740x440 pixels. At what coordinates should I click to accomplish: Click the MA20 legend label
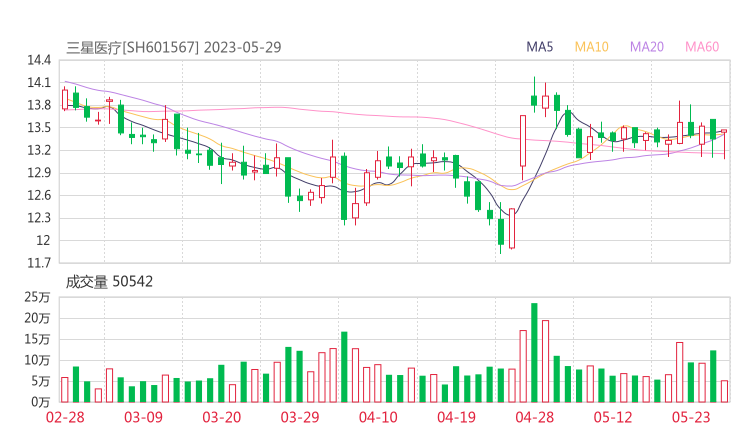coord(647,47)
